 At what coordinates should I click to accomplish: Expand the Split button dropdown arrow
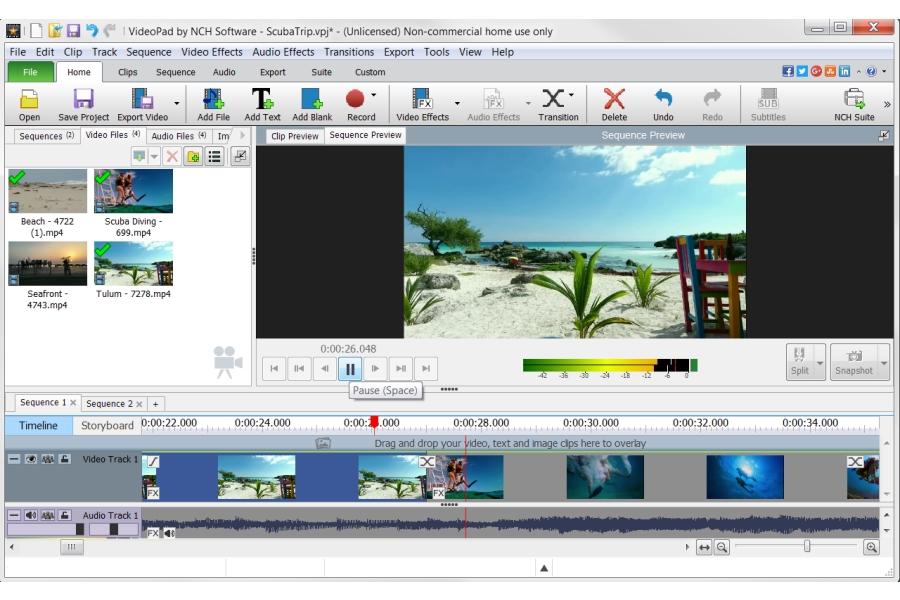(x=820, y=362)
